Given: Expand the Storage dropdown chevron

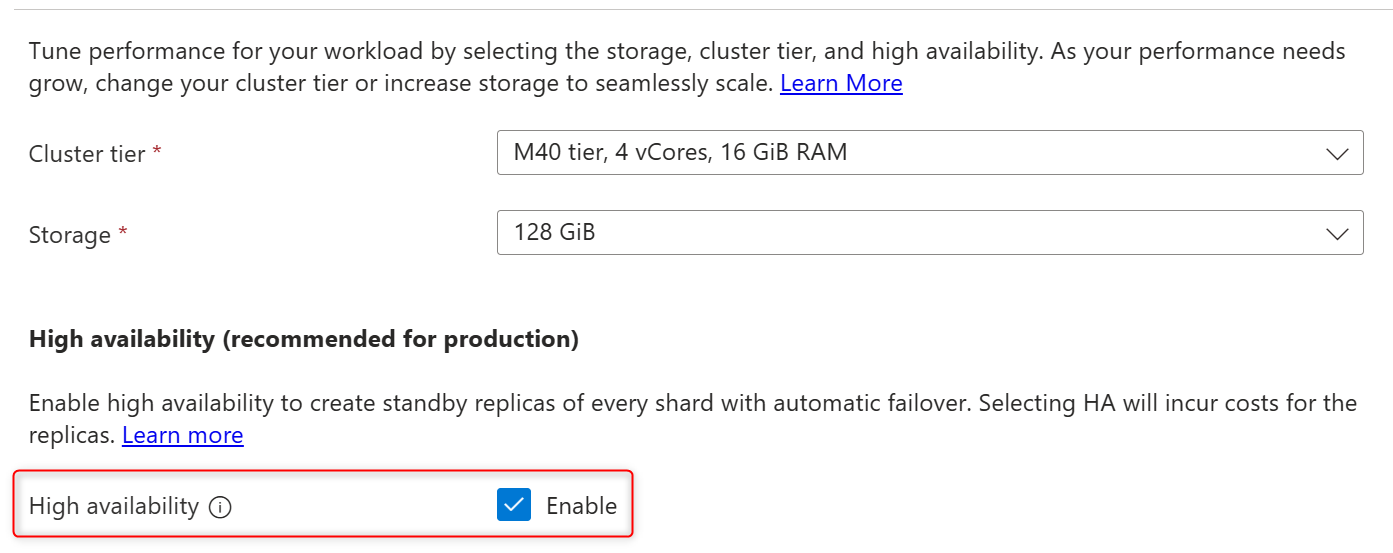Looking at the screenshot, I should tap(1336, 234).
